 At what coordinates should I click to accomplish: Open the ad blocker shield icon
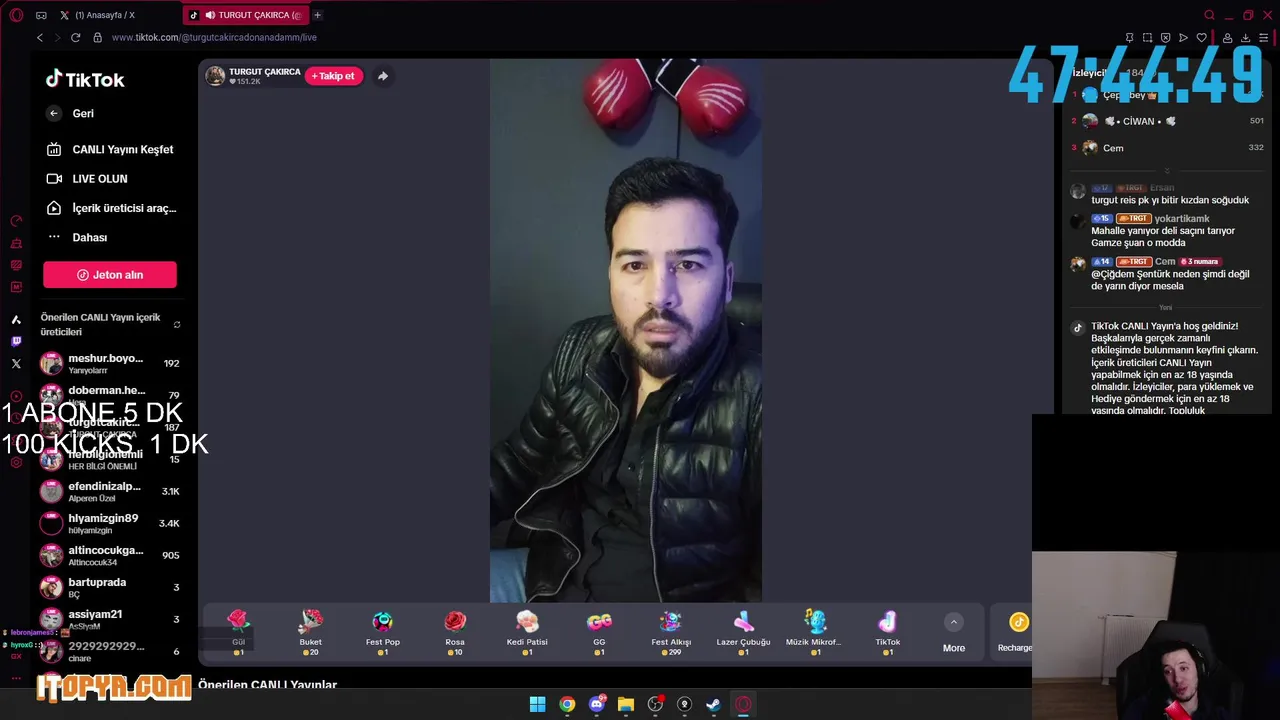[1165, 38]
